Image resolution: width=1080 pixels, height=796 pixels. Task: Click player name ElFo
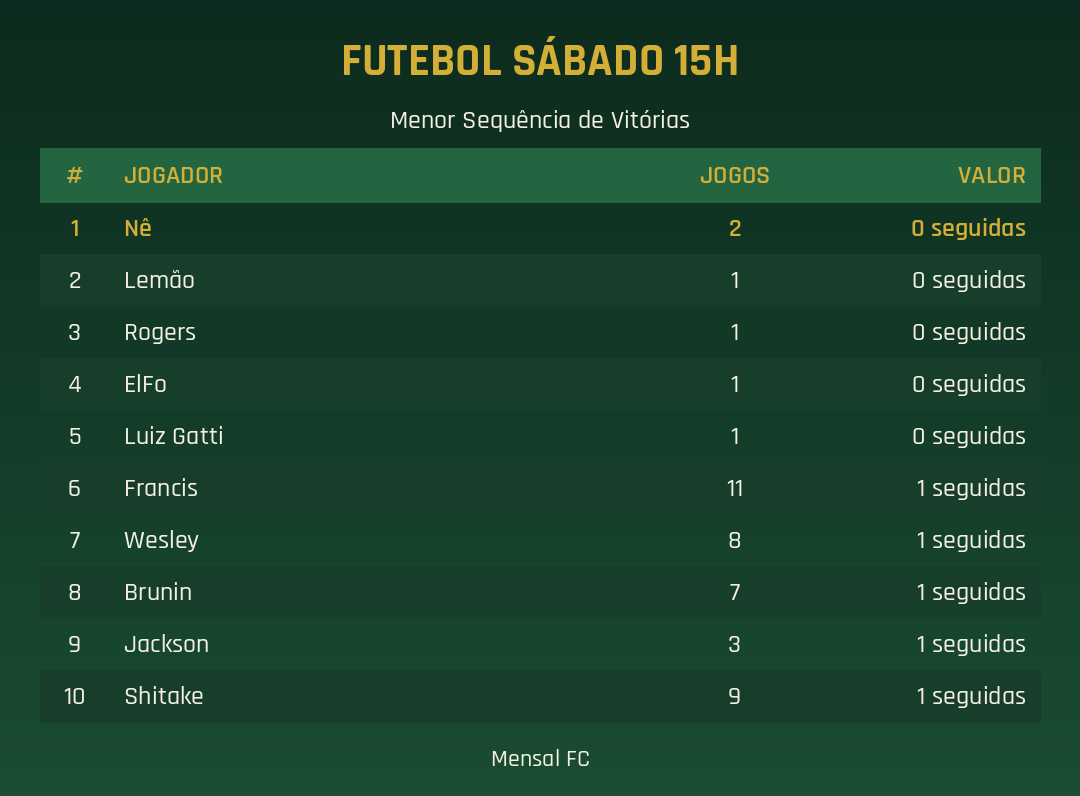pyautogui.click(x=145, y=384)
